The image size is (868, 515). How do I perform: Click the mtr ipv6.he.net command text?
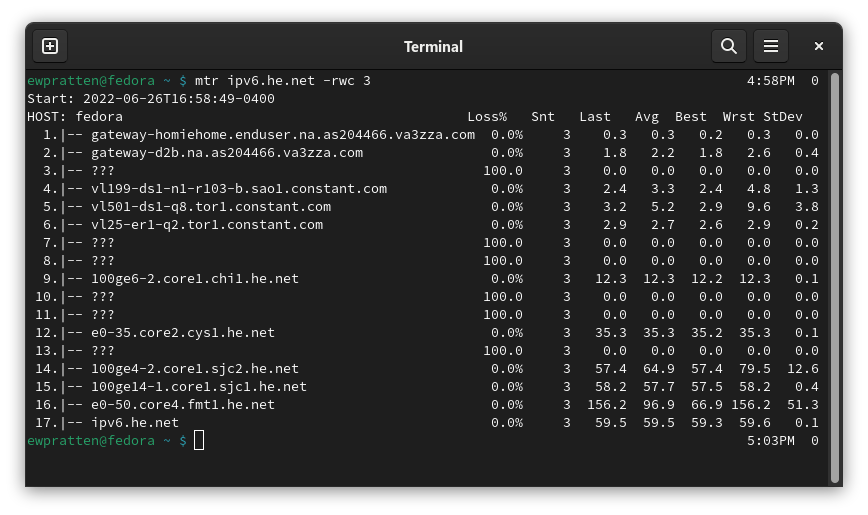click(283, 81)
